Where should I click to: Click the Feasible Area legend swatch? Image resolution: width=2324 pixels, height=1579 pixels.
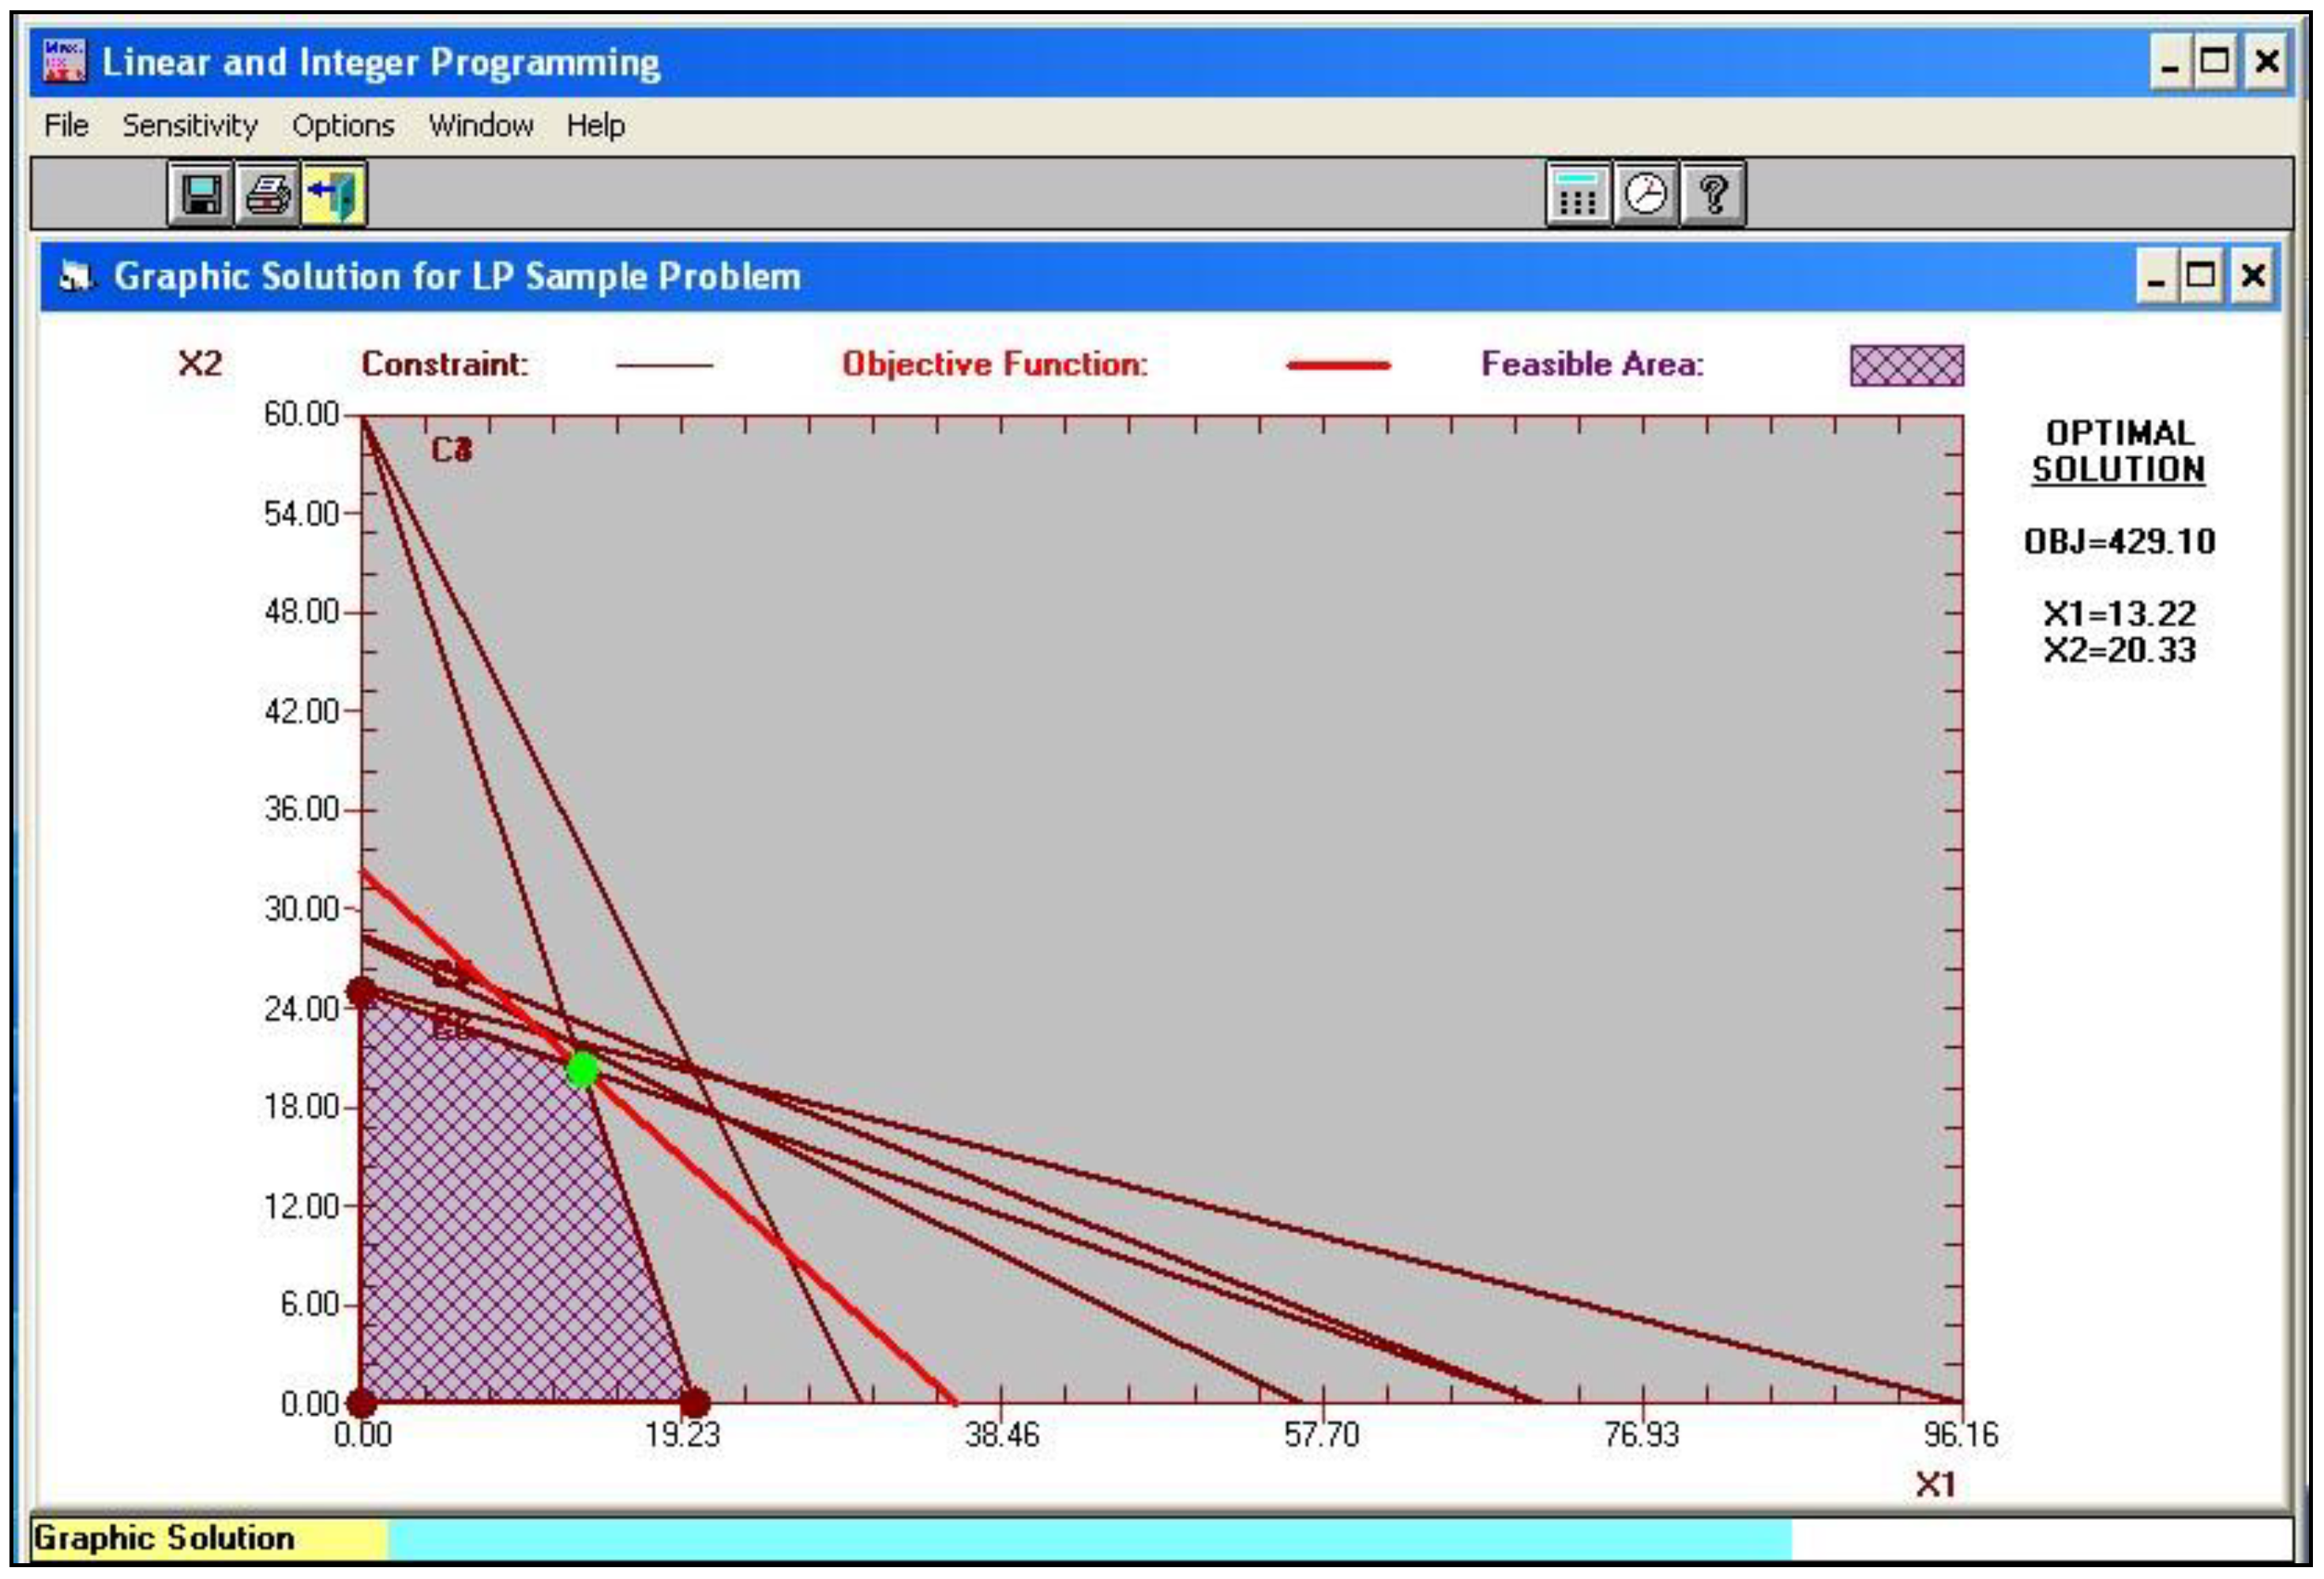coord(1906,365)
